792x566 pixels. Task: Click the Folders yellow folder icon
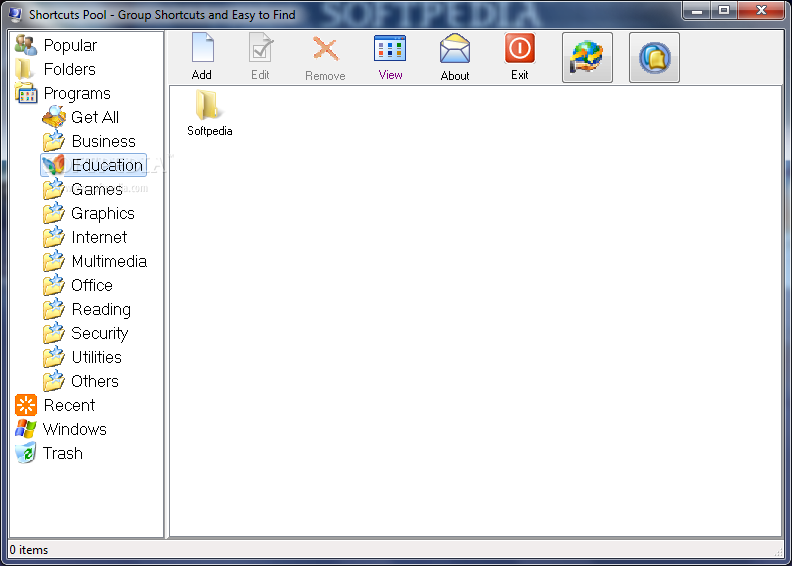pos(23,69)
